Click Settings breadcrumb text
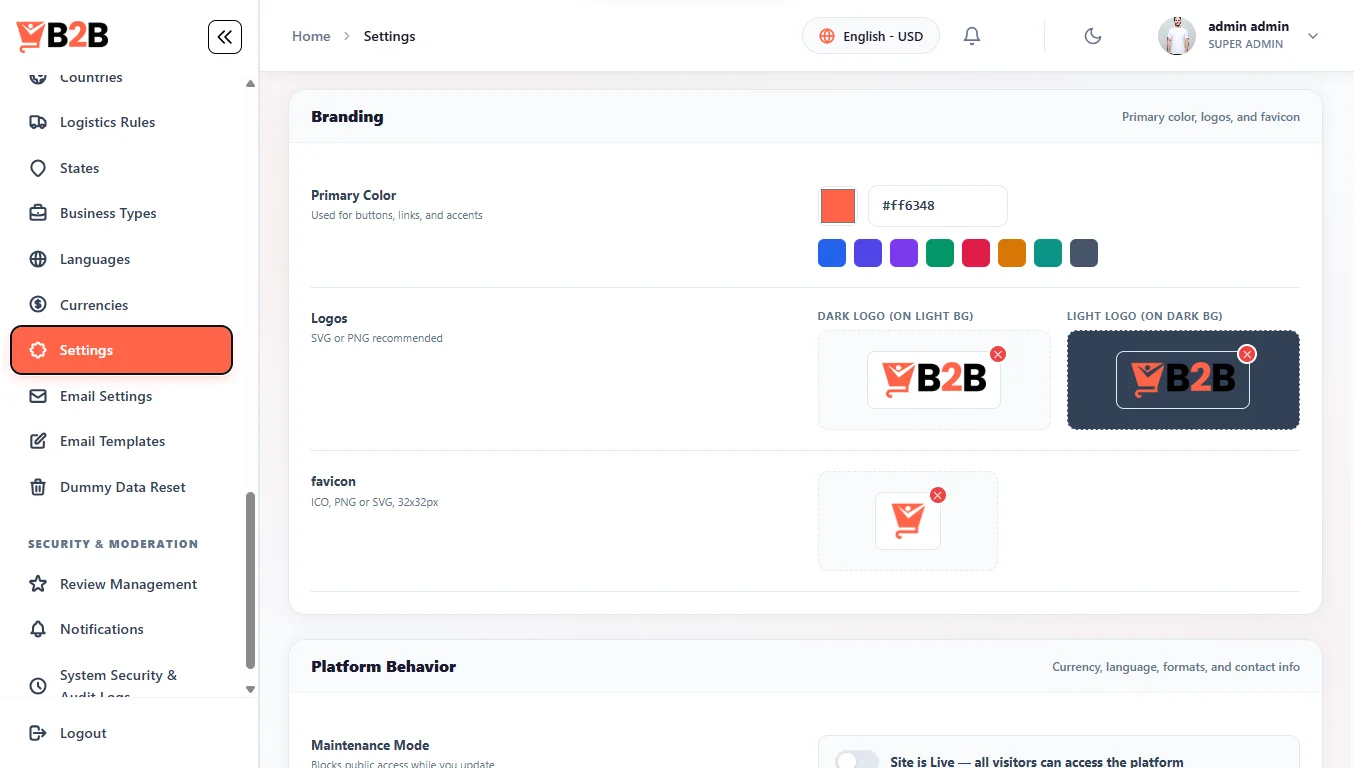The image size is (1354, 768). coord(389,36)
